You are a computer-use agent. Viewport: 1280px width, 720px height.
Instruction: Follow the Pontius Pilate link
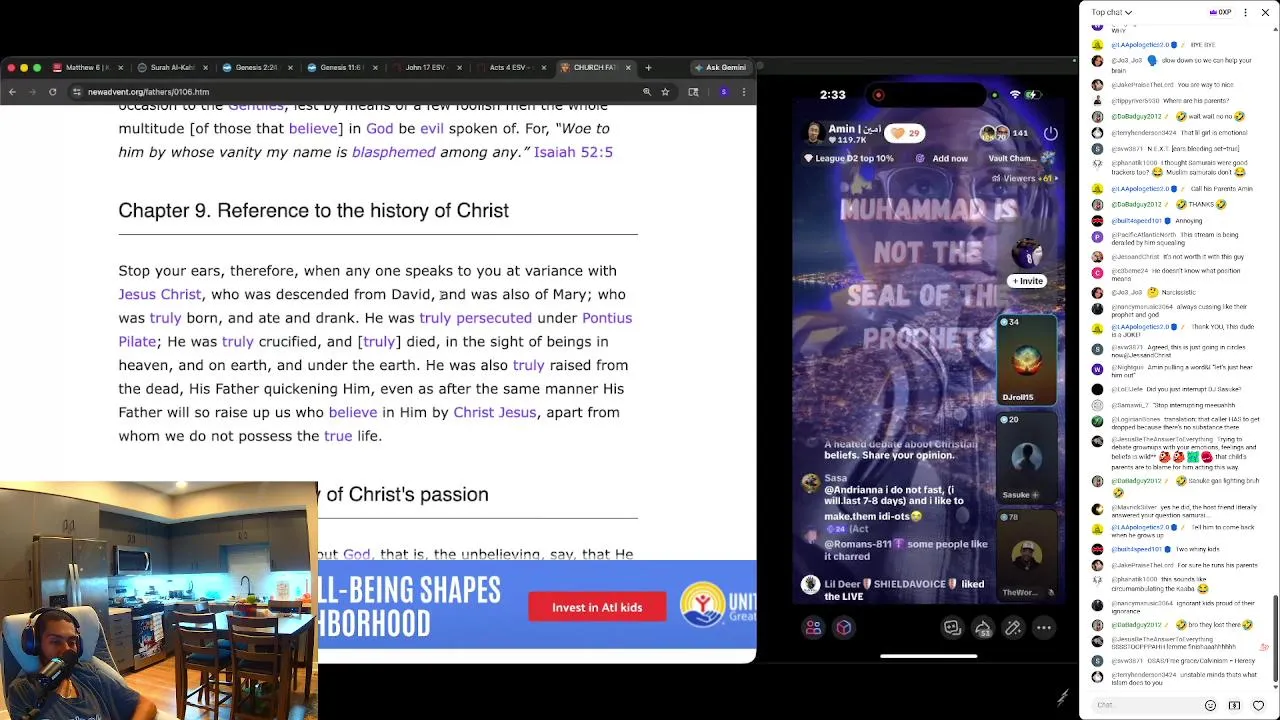607,318
